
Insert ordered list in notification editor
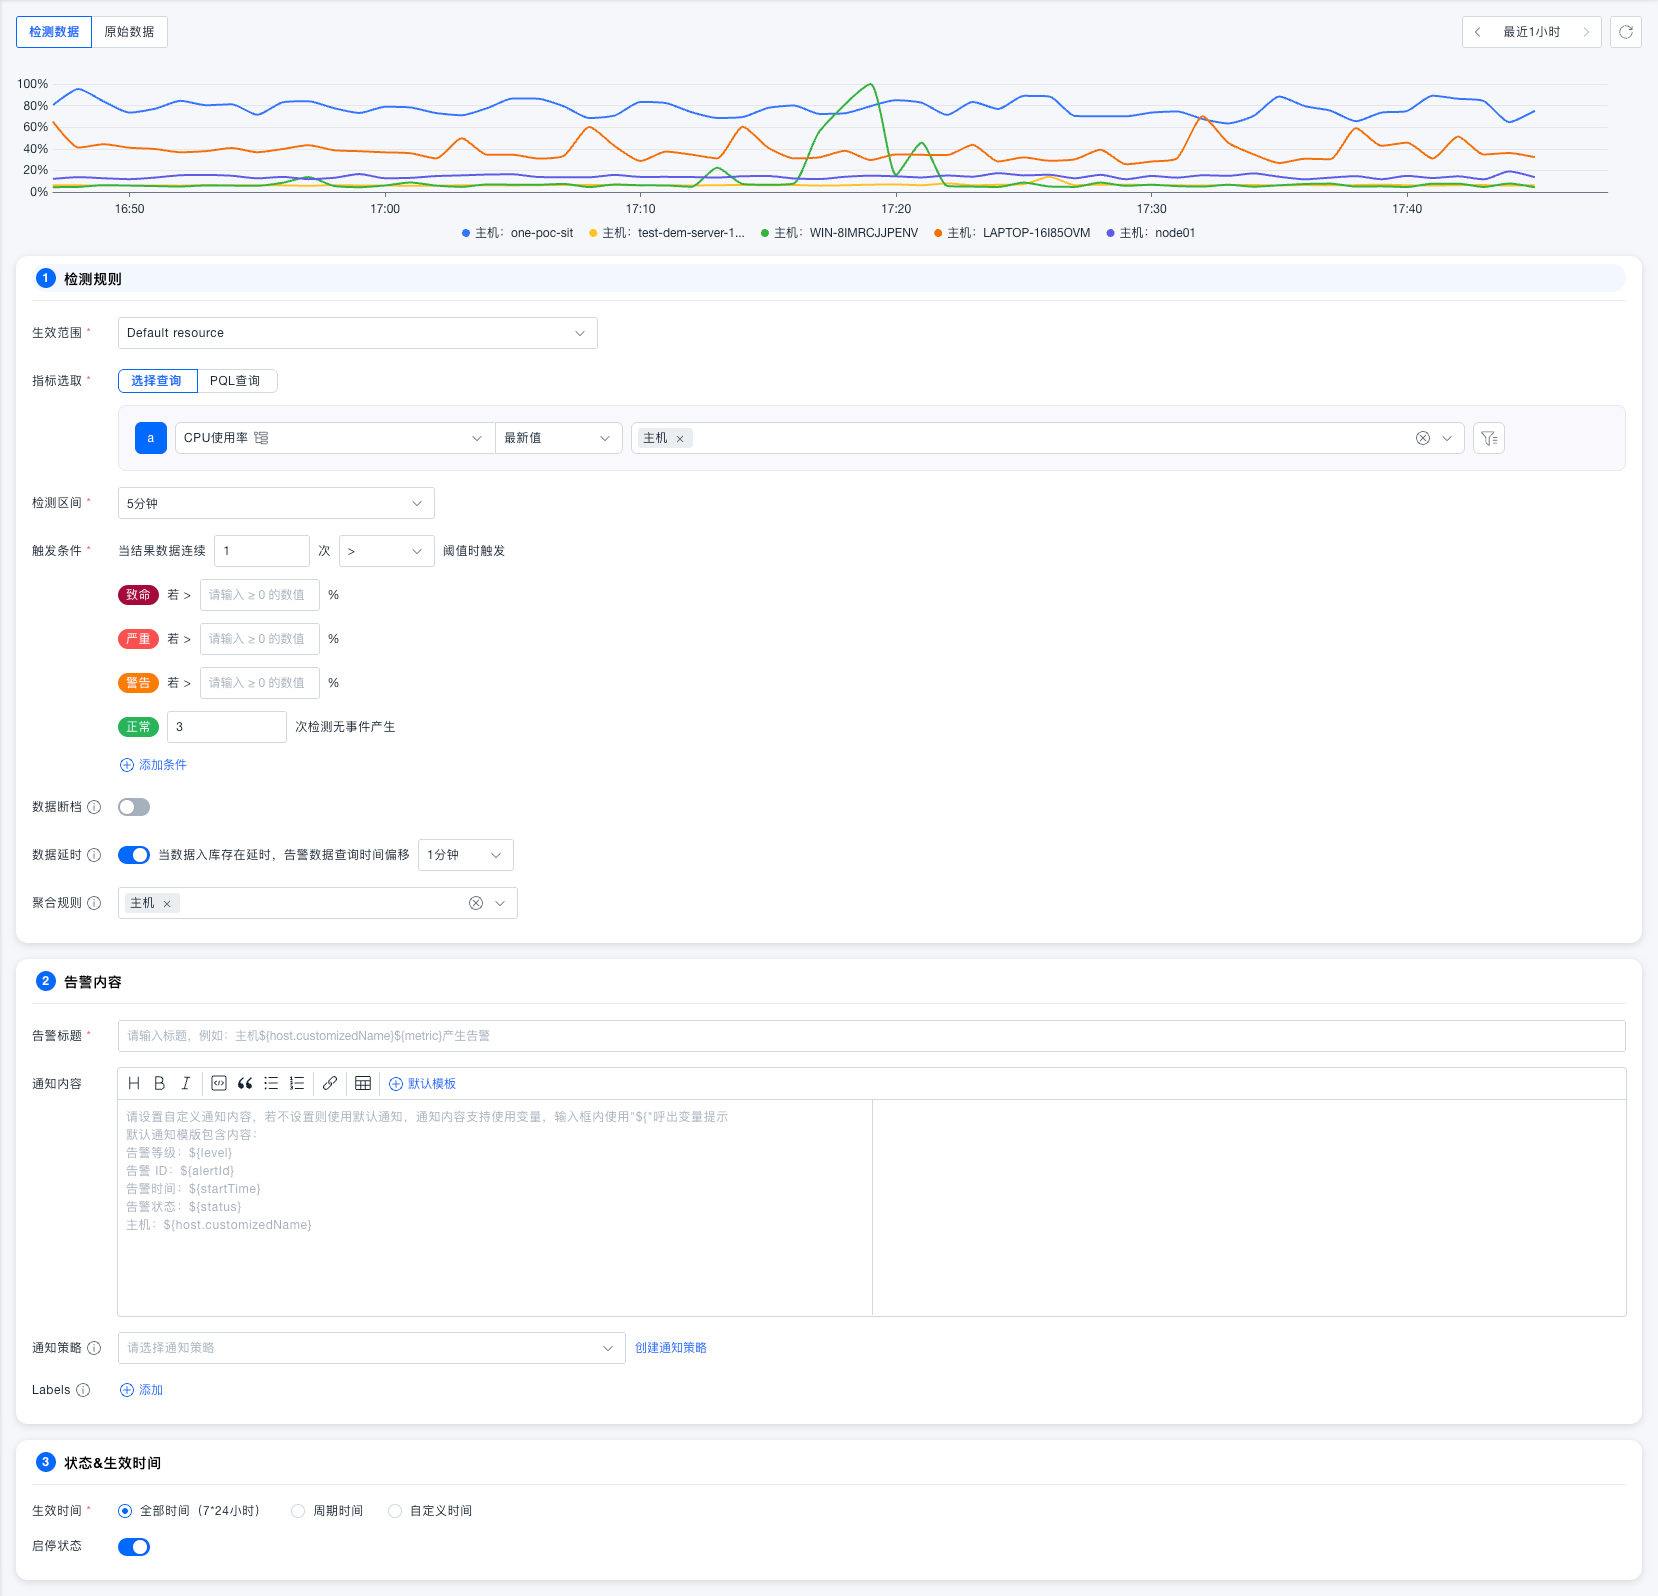pyautogui.click(x=297, y=1083)
